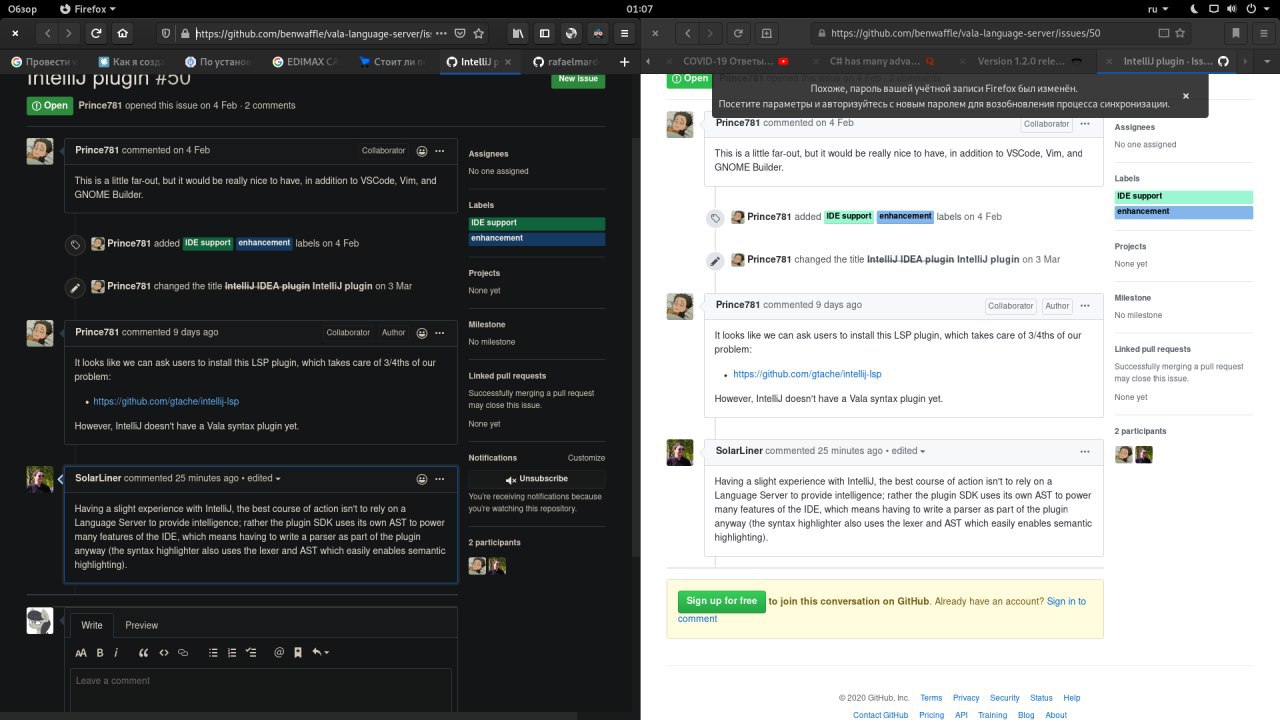Open options on SolarLiner comment, right window

(x=1085, y=451)
